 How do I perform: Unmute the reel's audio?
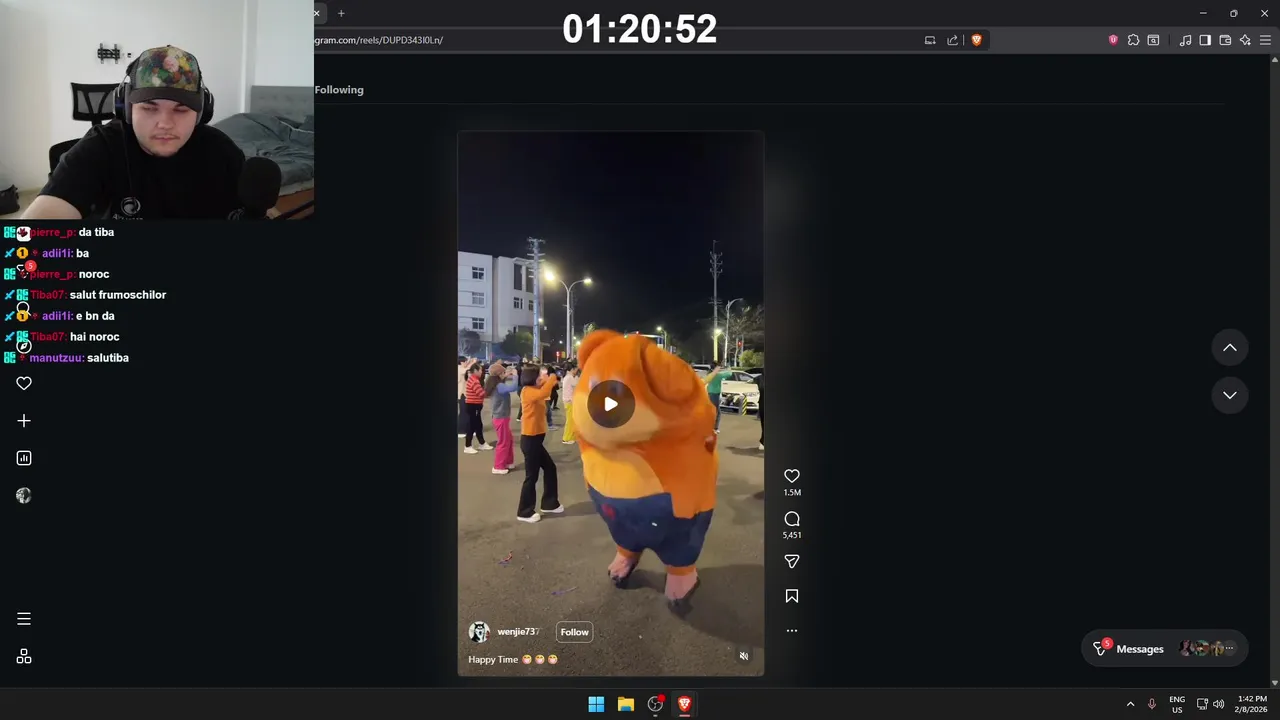point(743,656)
